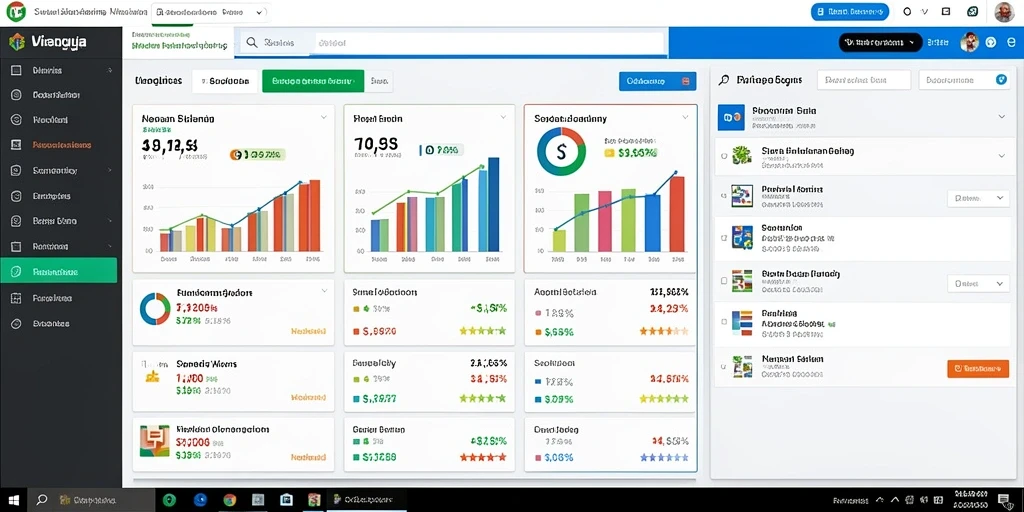The image size is (1024, 512).
Task: Click the user avatar at the top-right corner
Action: coord(1004,11)
